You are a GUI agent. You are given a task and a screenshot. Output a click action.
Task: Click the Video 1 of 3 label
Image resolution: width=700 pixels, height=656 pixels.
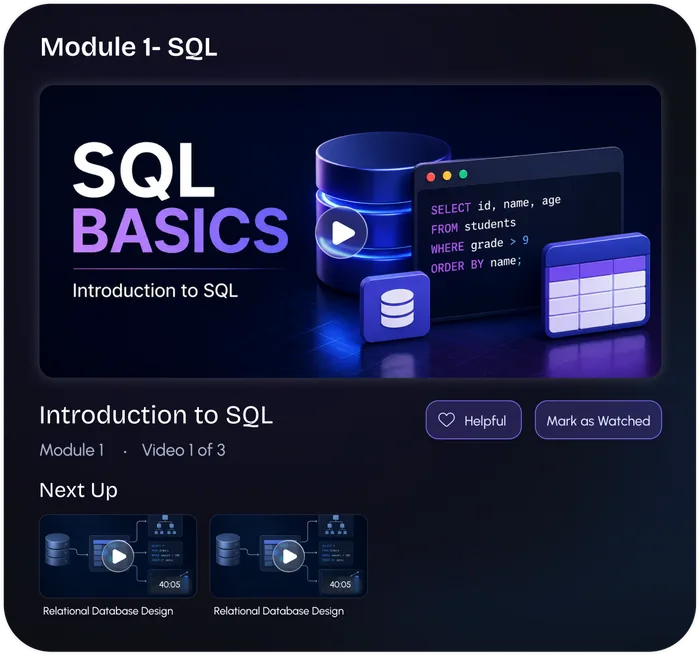tap(183, 450)
